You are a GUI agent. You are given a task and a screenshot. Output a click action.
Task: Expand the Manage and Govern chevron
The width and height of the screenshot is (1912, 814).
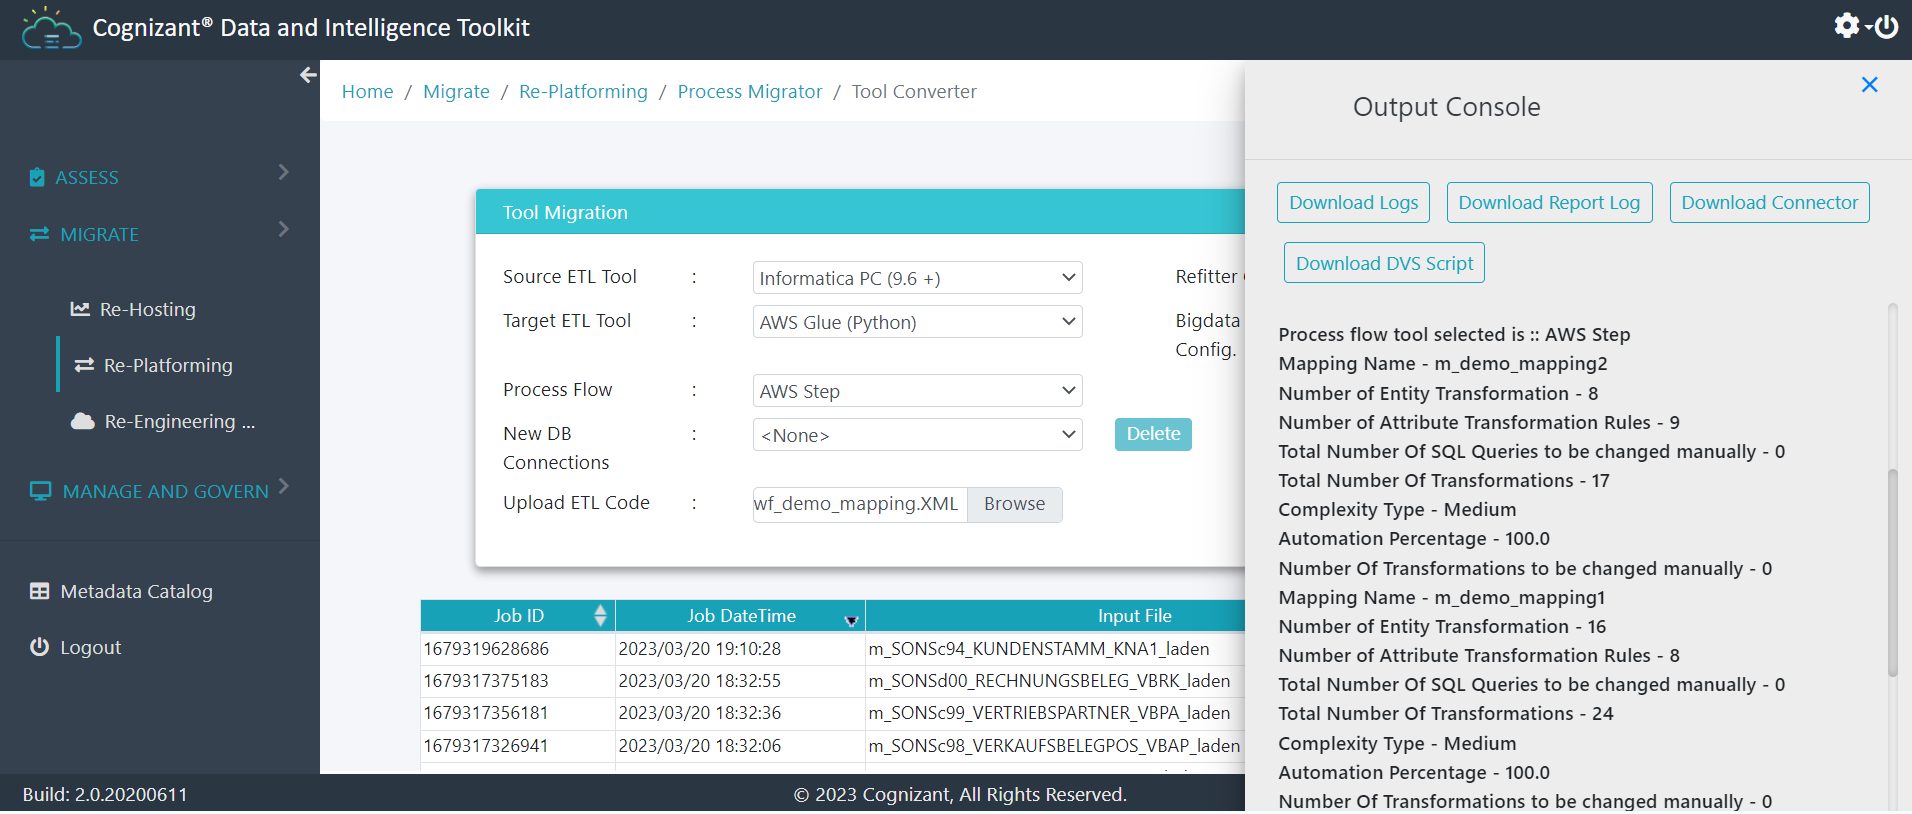(284, 486)
